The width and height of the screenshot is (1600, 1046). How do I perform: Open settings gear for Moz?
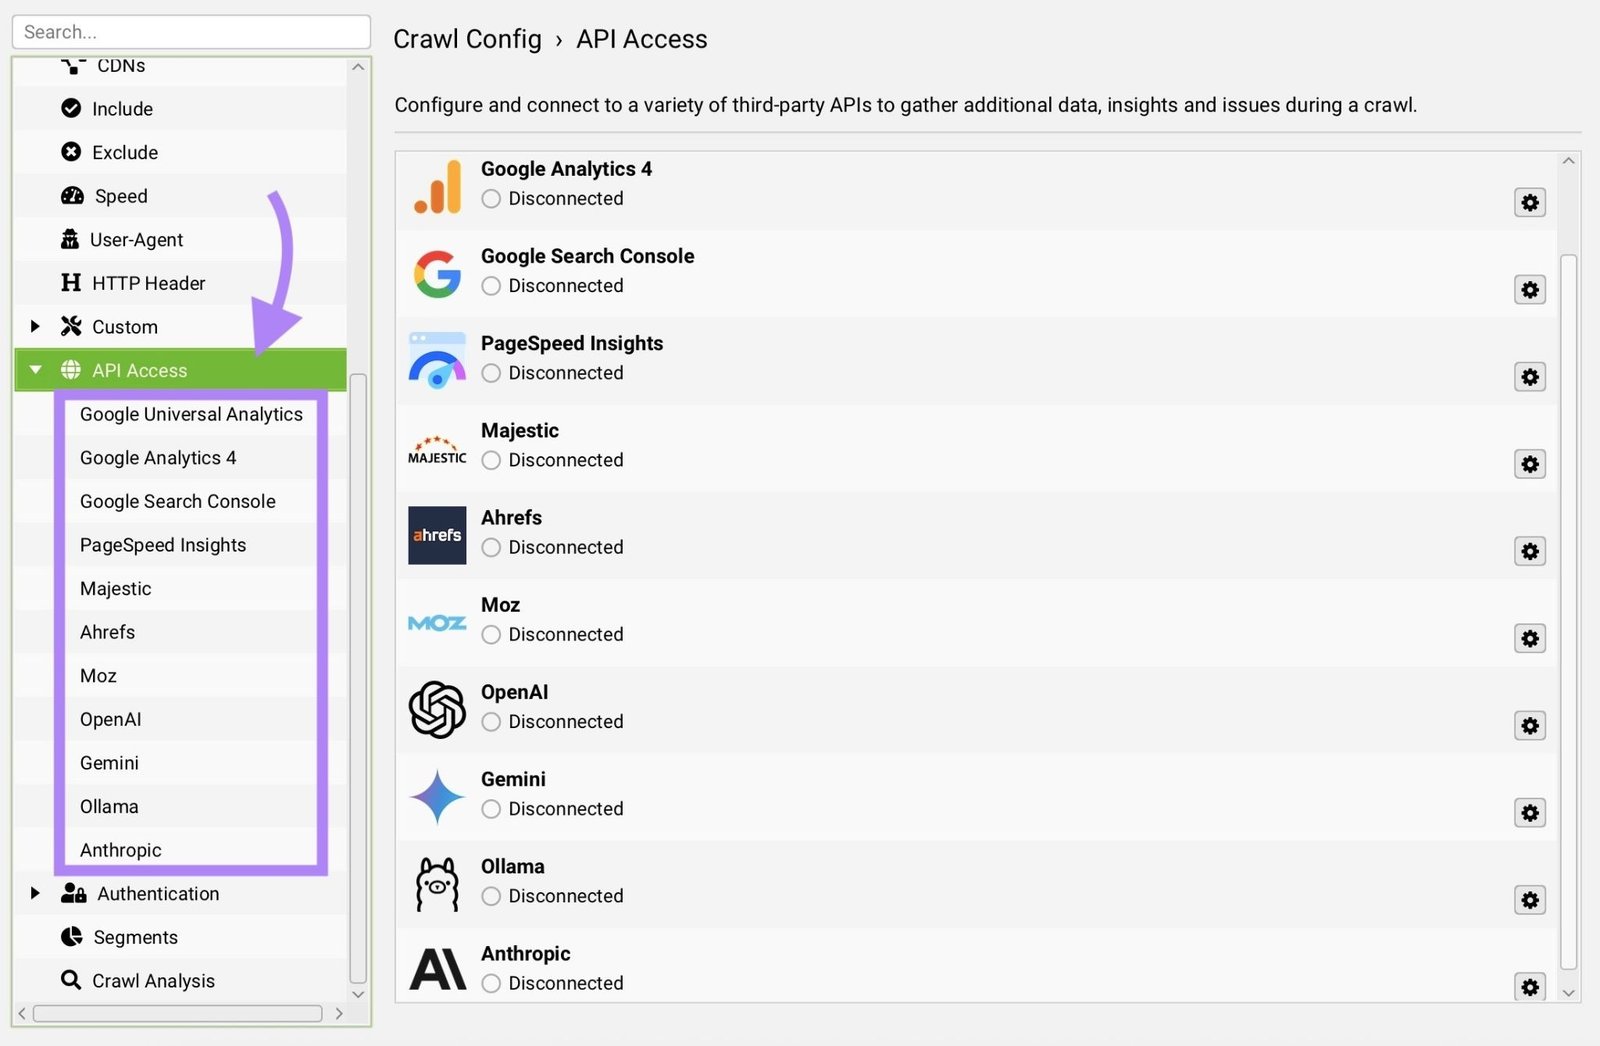[x=1530, y=638]
